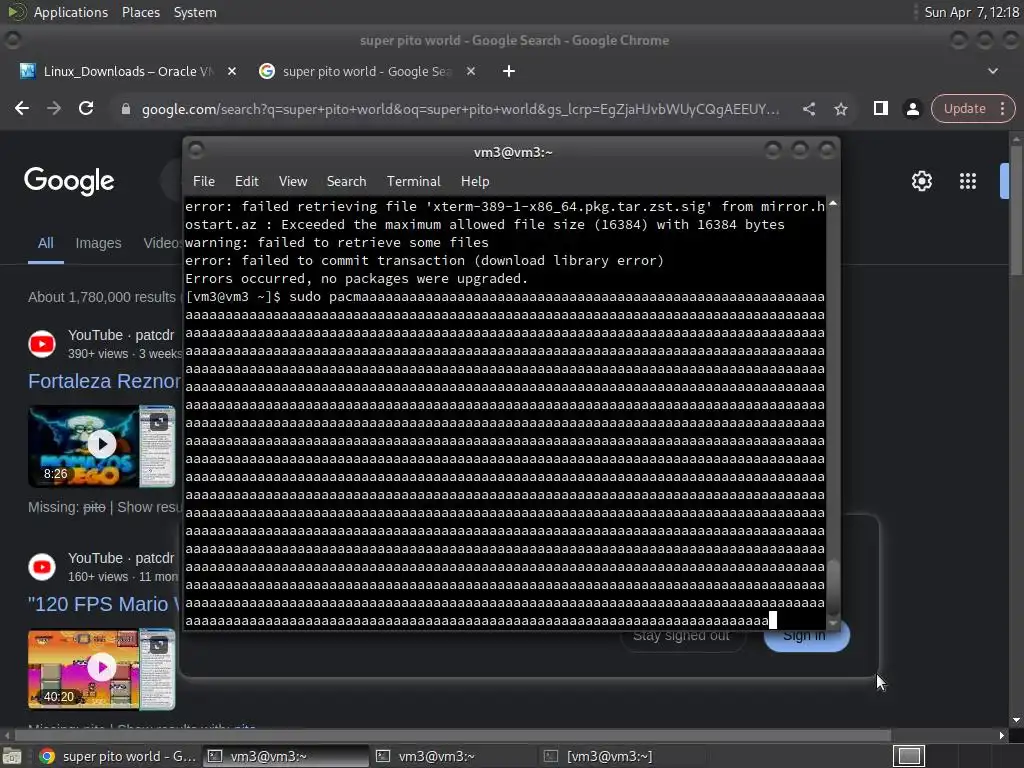1024x768 pixels.
Task: Click the terminal scrollbar down arrow
Action: (x=833, y=623)
